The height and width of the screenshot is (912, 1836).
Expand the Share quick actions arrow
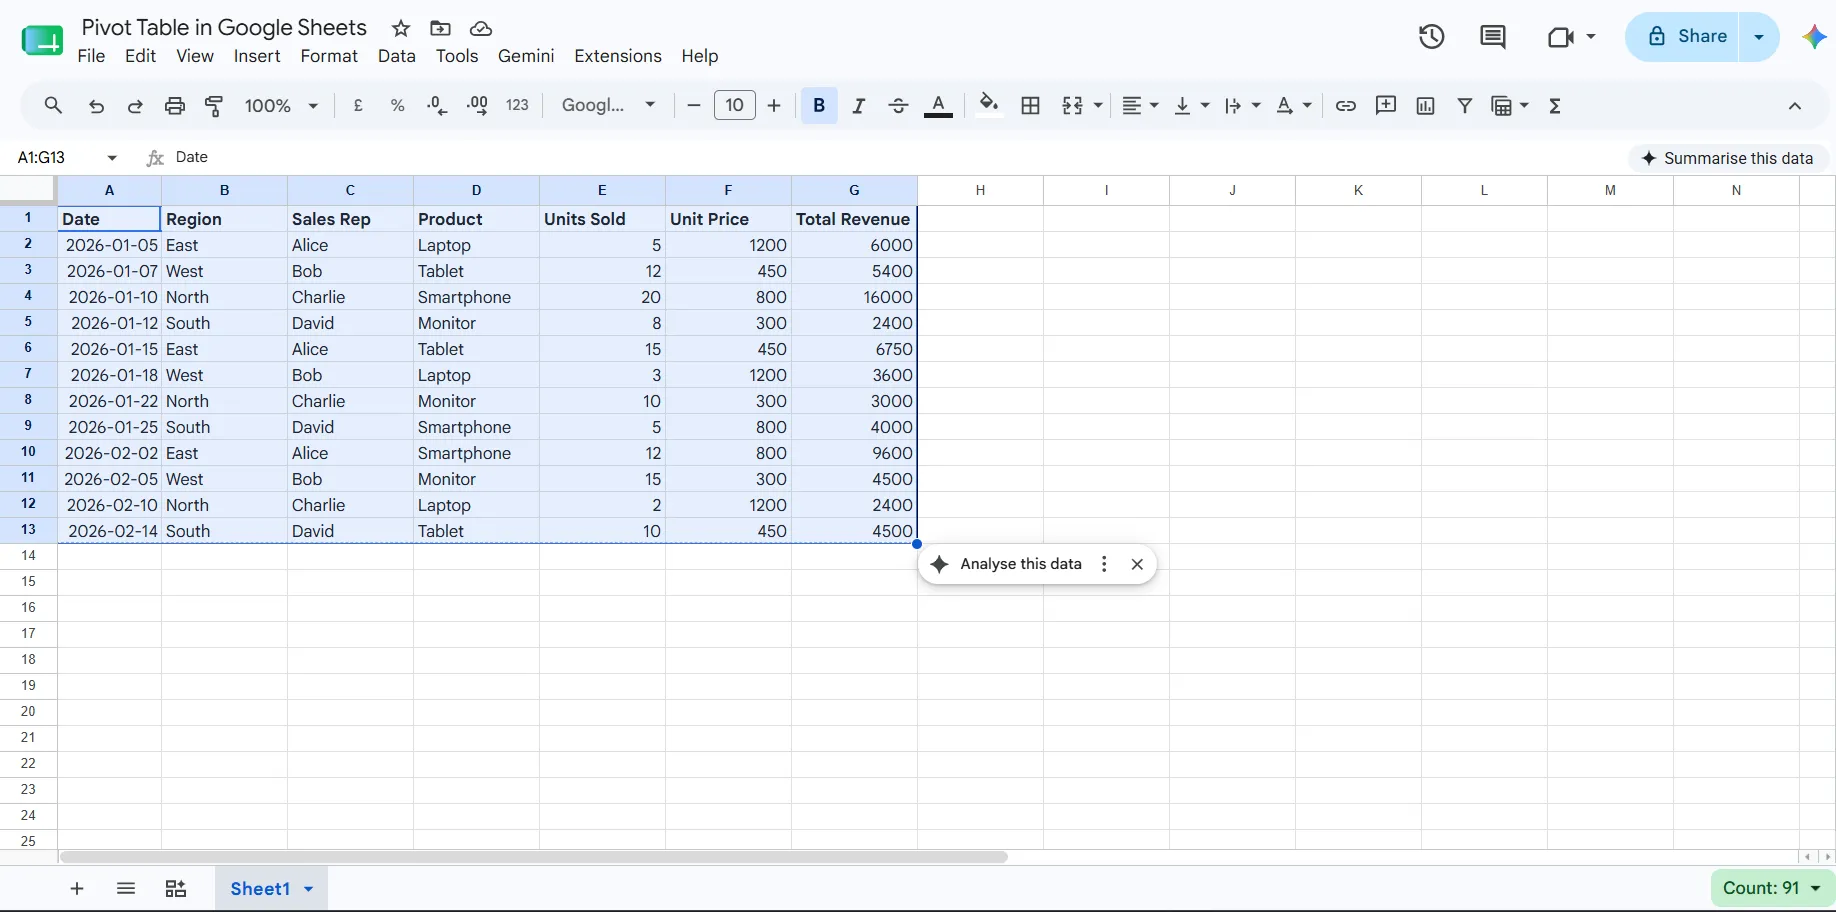1759,37
